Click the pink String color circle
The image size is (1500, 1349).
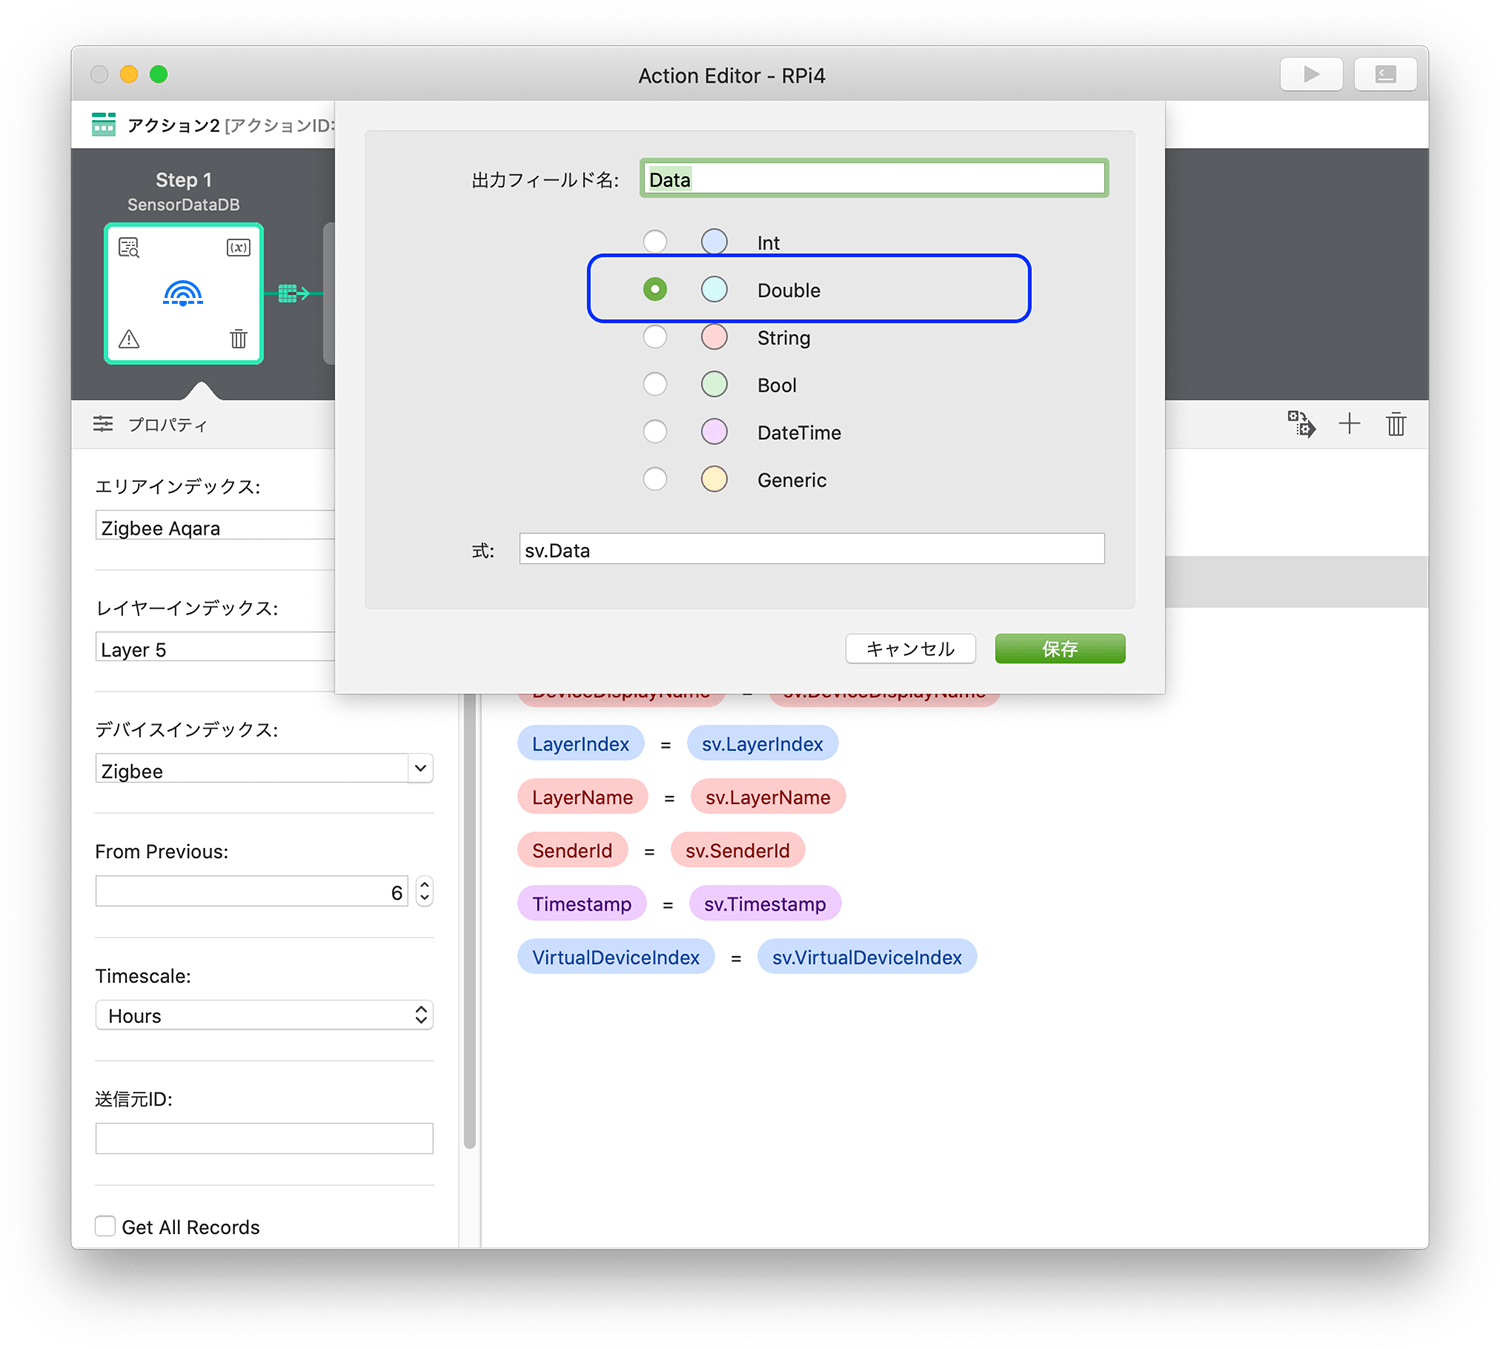(x=714, y=337)
